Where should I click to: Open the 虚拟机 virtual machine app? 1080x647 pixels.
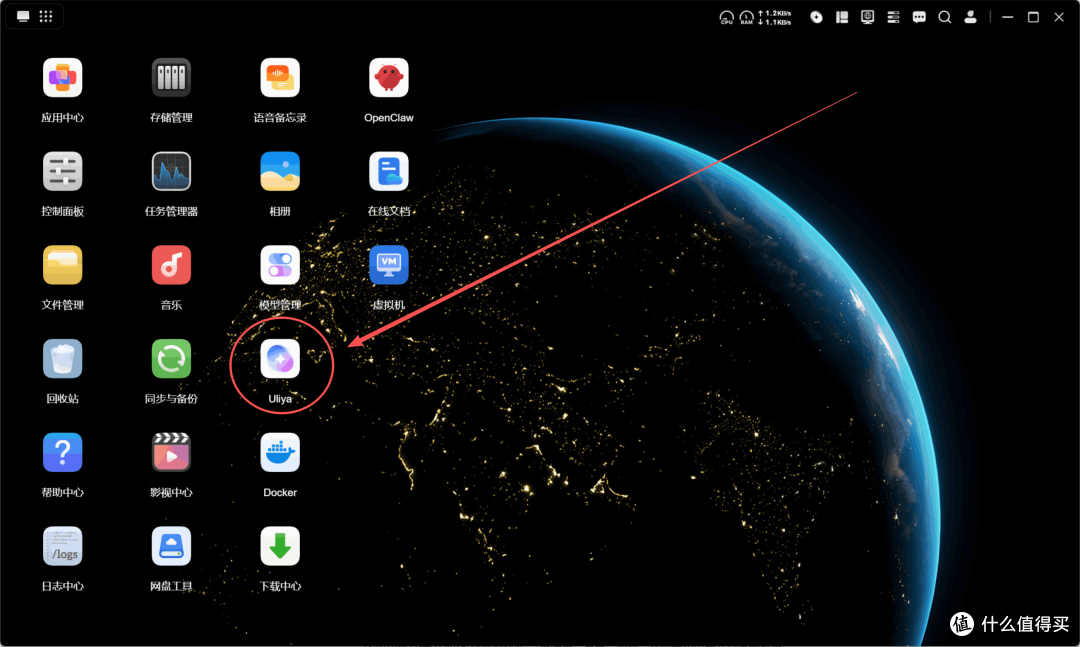pos(389,265)
